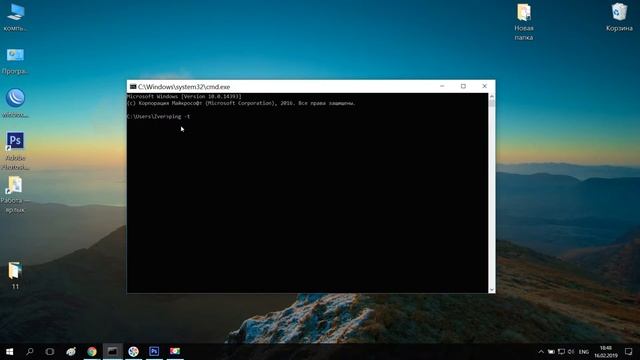Switch input language via ENG indicator
Screen dimensions: 640x360
(x=584, y=351)
